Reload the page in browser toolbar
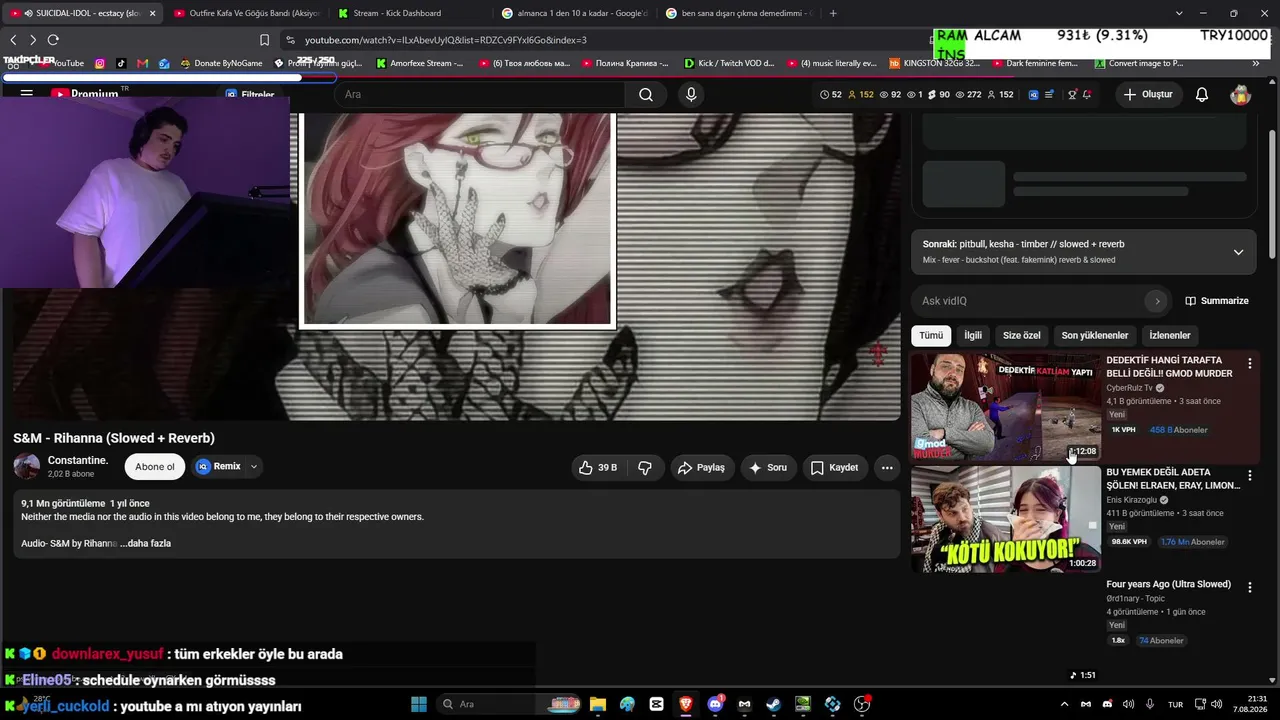The width and height of the screenshot is (1280, 720). pos(53,40)
